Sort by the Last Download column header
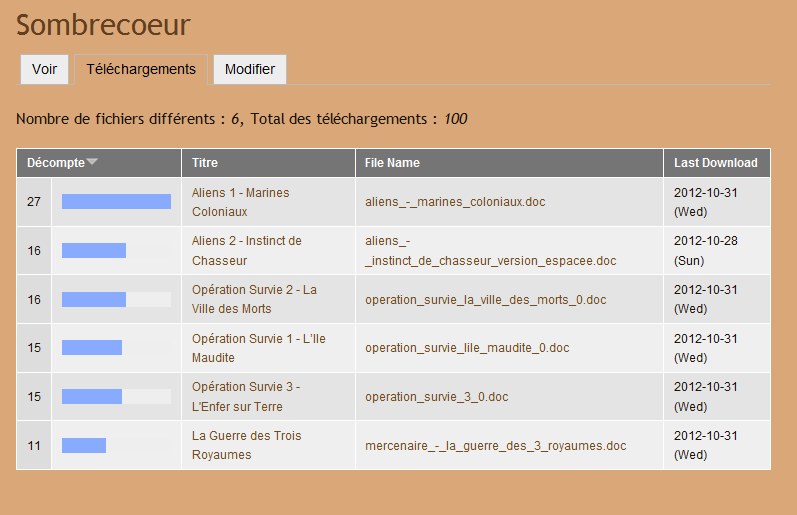 pos(715,162)
